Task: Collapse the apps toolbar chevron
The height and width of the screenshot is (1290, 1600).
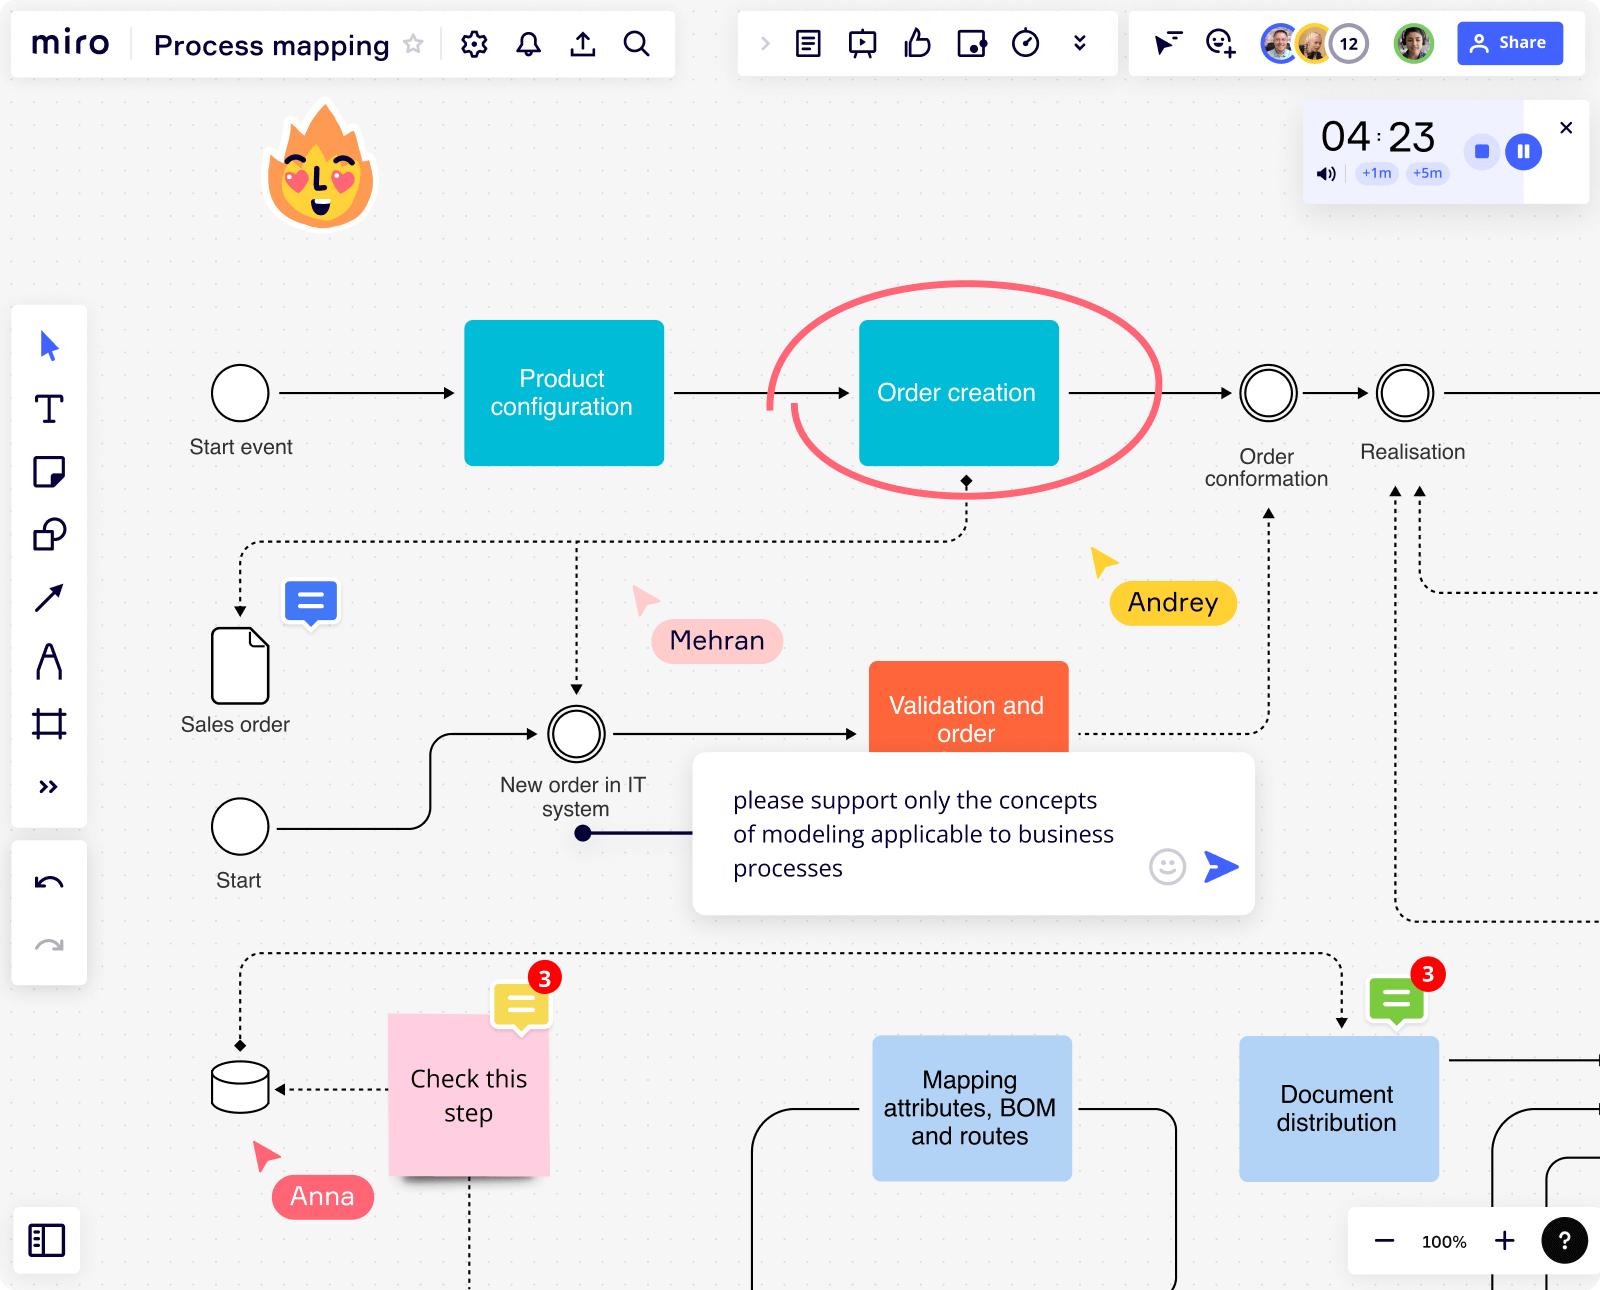Action: point(765,43)
